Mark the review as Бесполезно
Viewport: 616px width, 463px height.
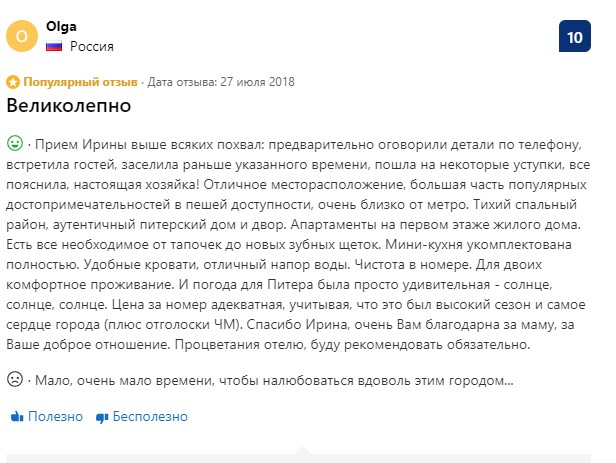coord(150,416)
